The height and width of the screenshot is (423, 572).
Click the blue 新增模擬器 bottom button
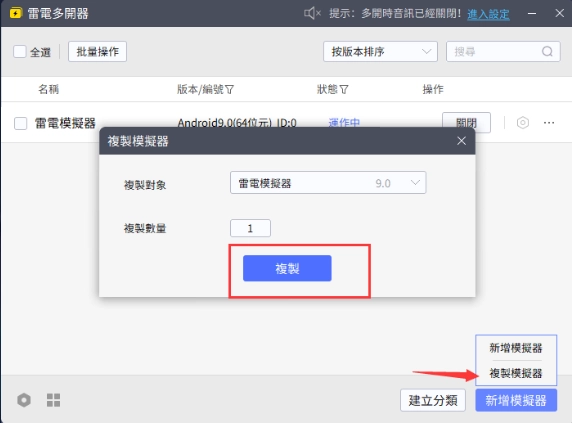click(x=516, y=400)
